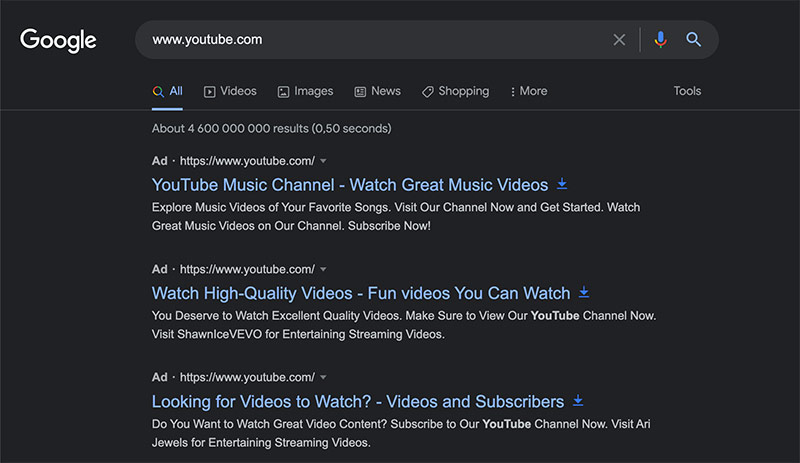Start voice search with microphone icon

(x=660, y=40)
